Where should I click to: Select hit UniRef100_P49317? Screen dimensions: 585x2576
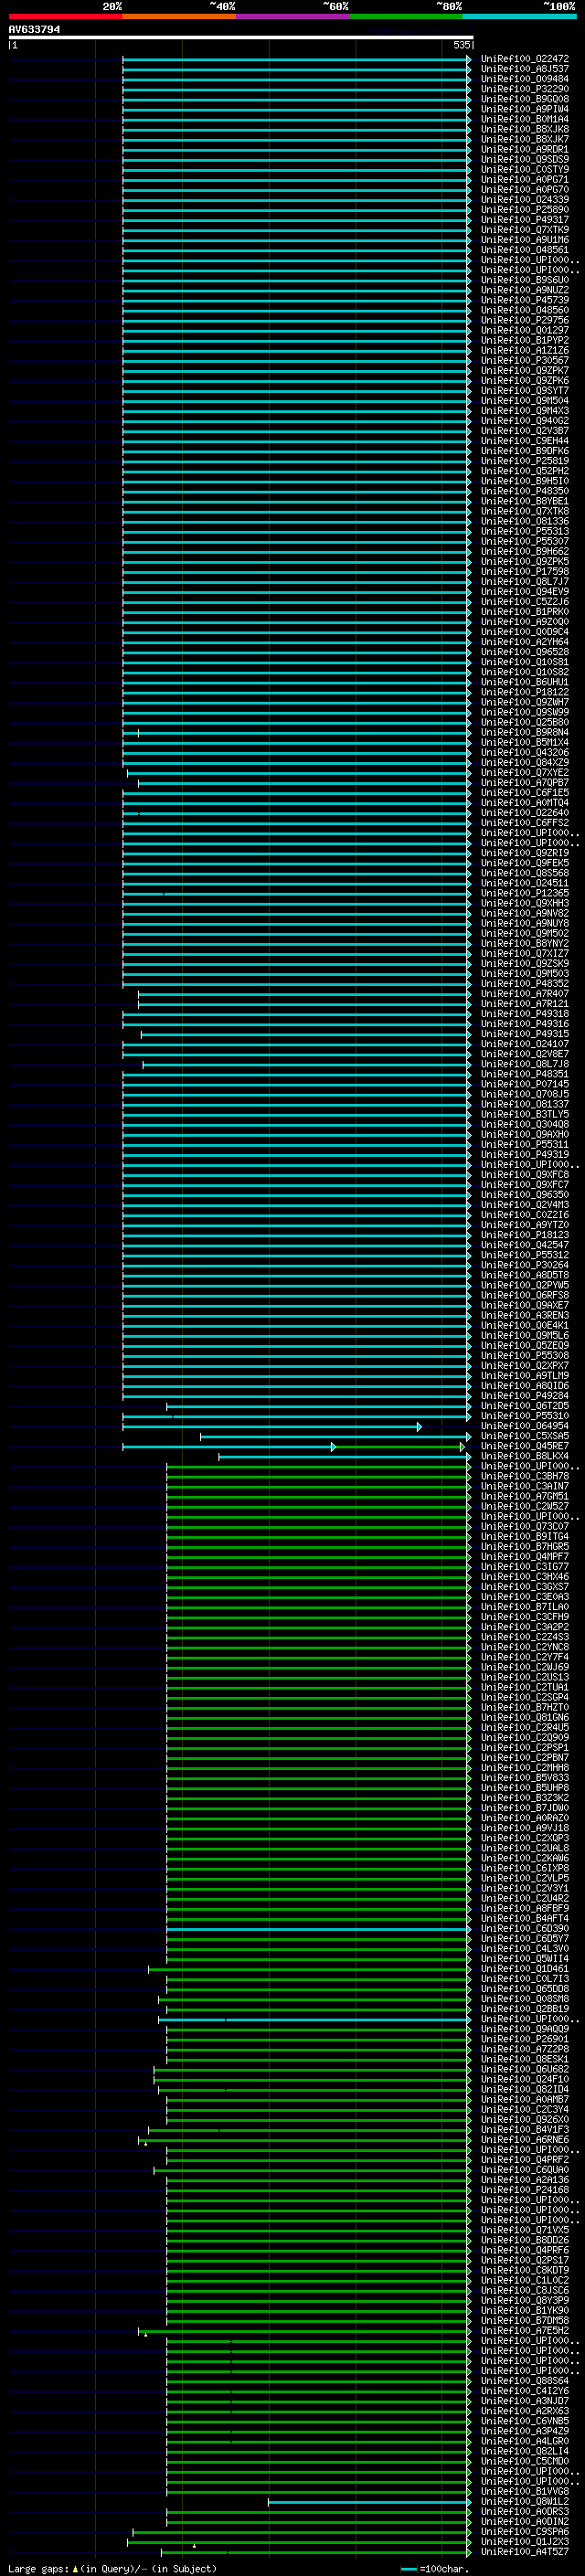pos(524,220)
